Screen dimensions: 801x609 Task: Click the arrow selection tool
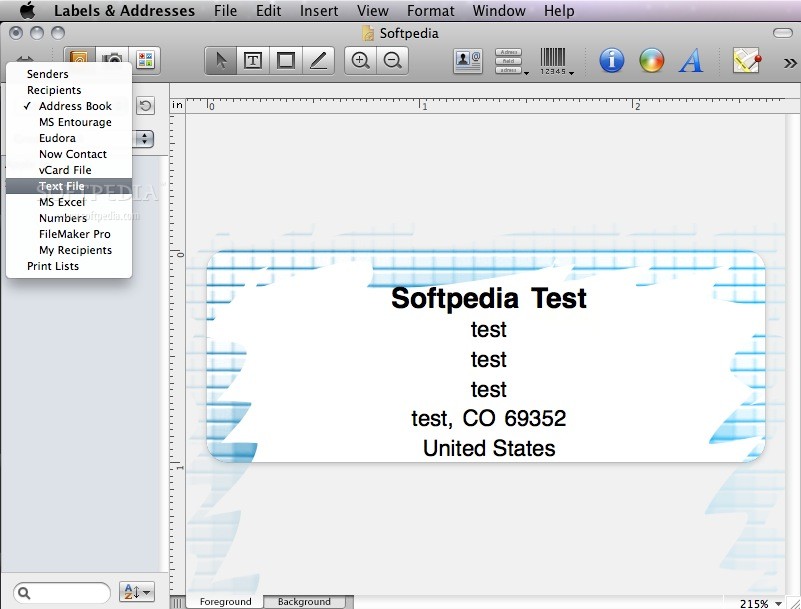(x=220, y=60)
